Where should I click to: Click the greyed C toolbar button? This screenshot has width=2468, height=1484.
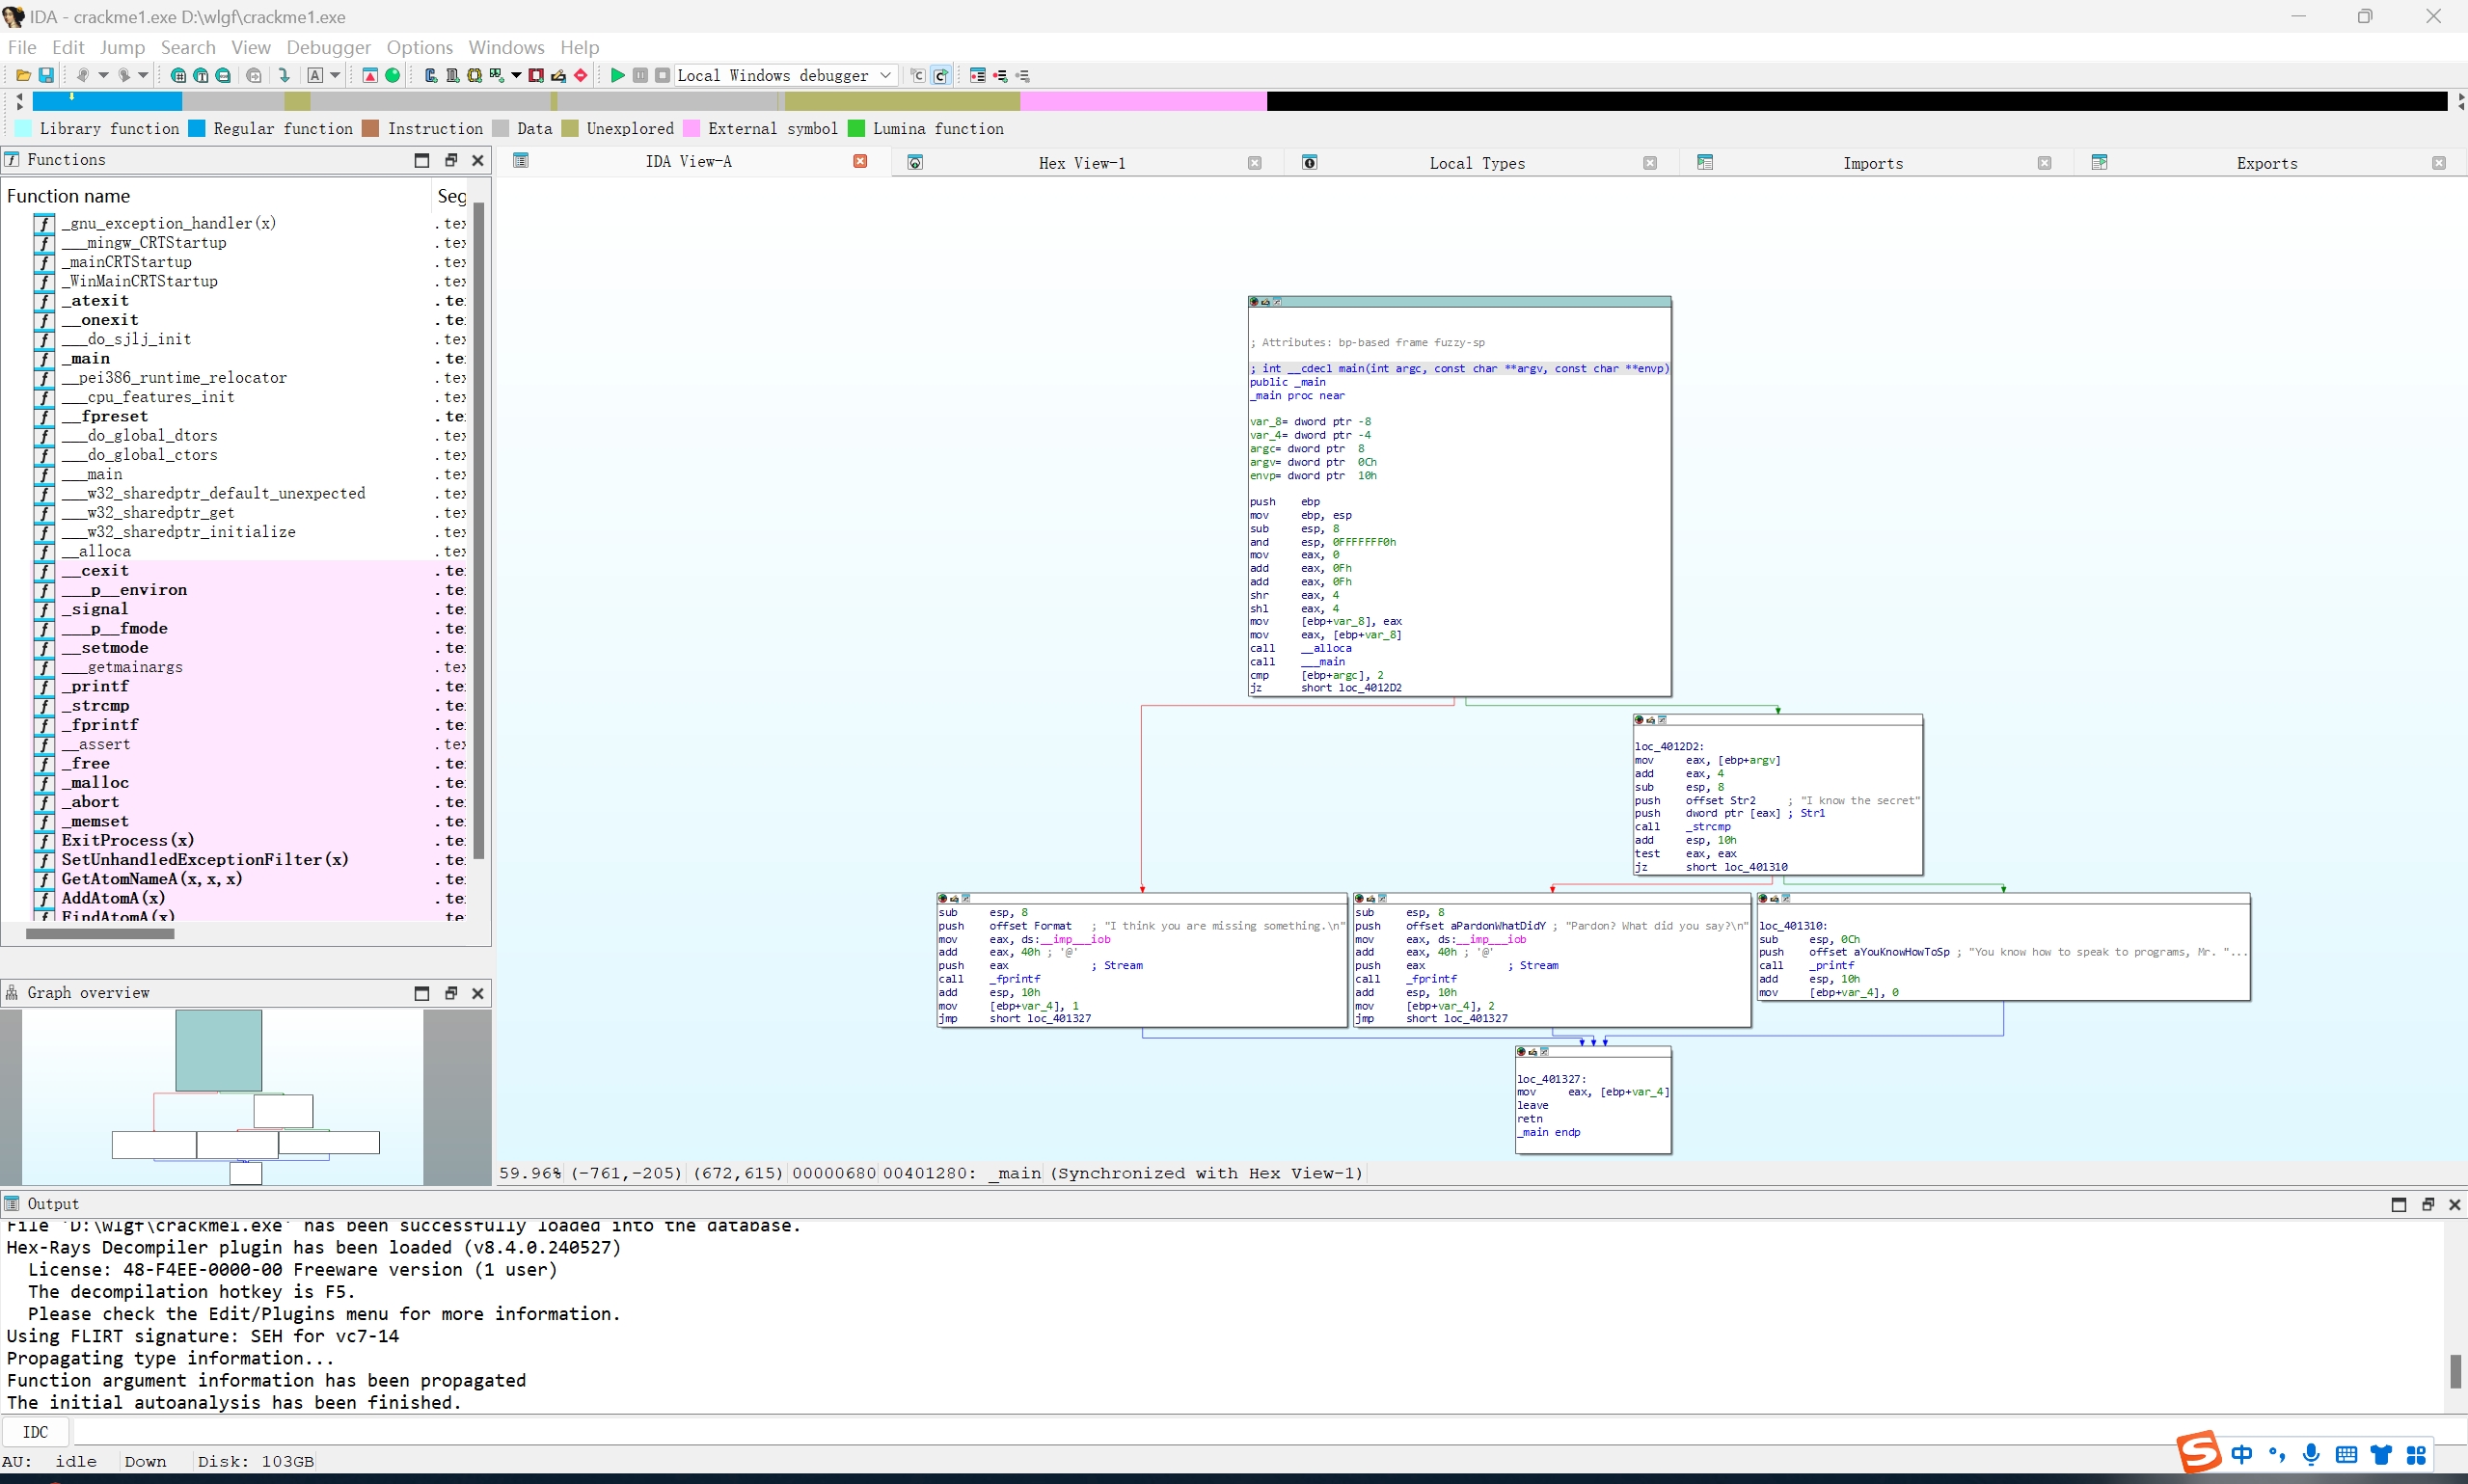(918, 75)
